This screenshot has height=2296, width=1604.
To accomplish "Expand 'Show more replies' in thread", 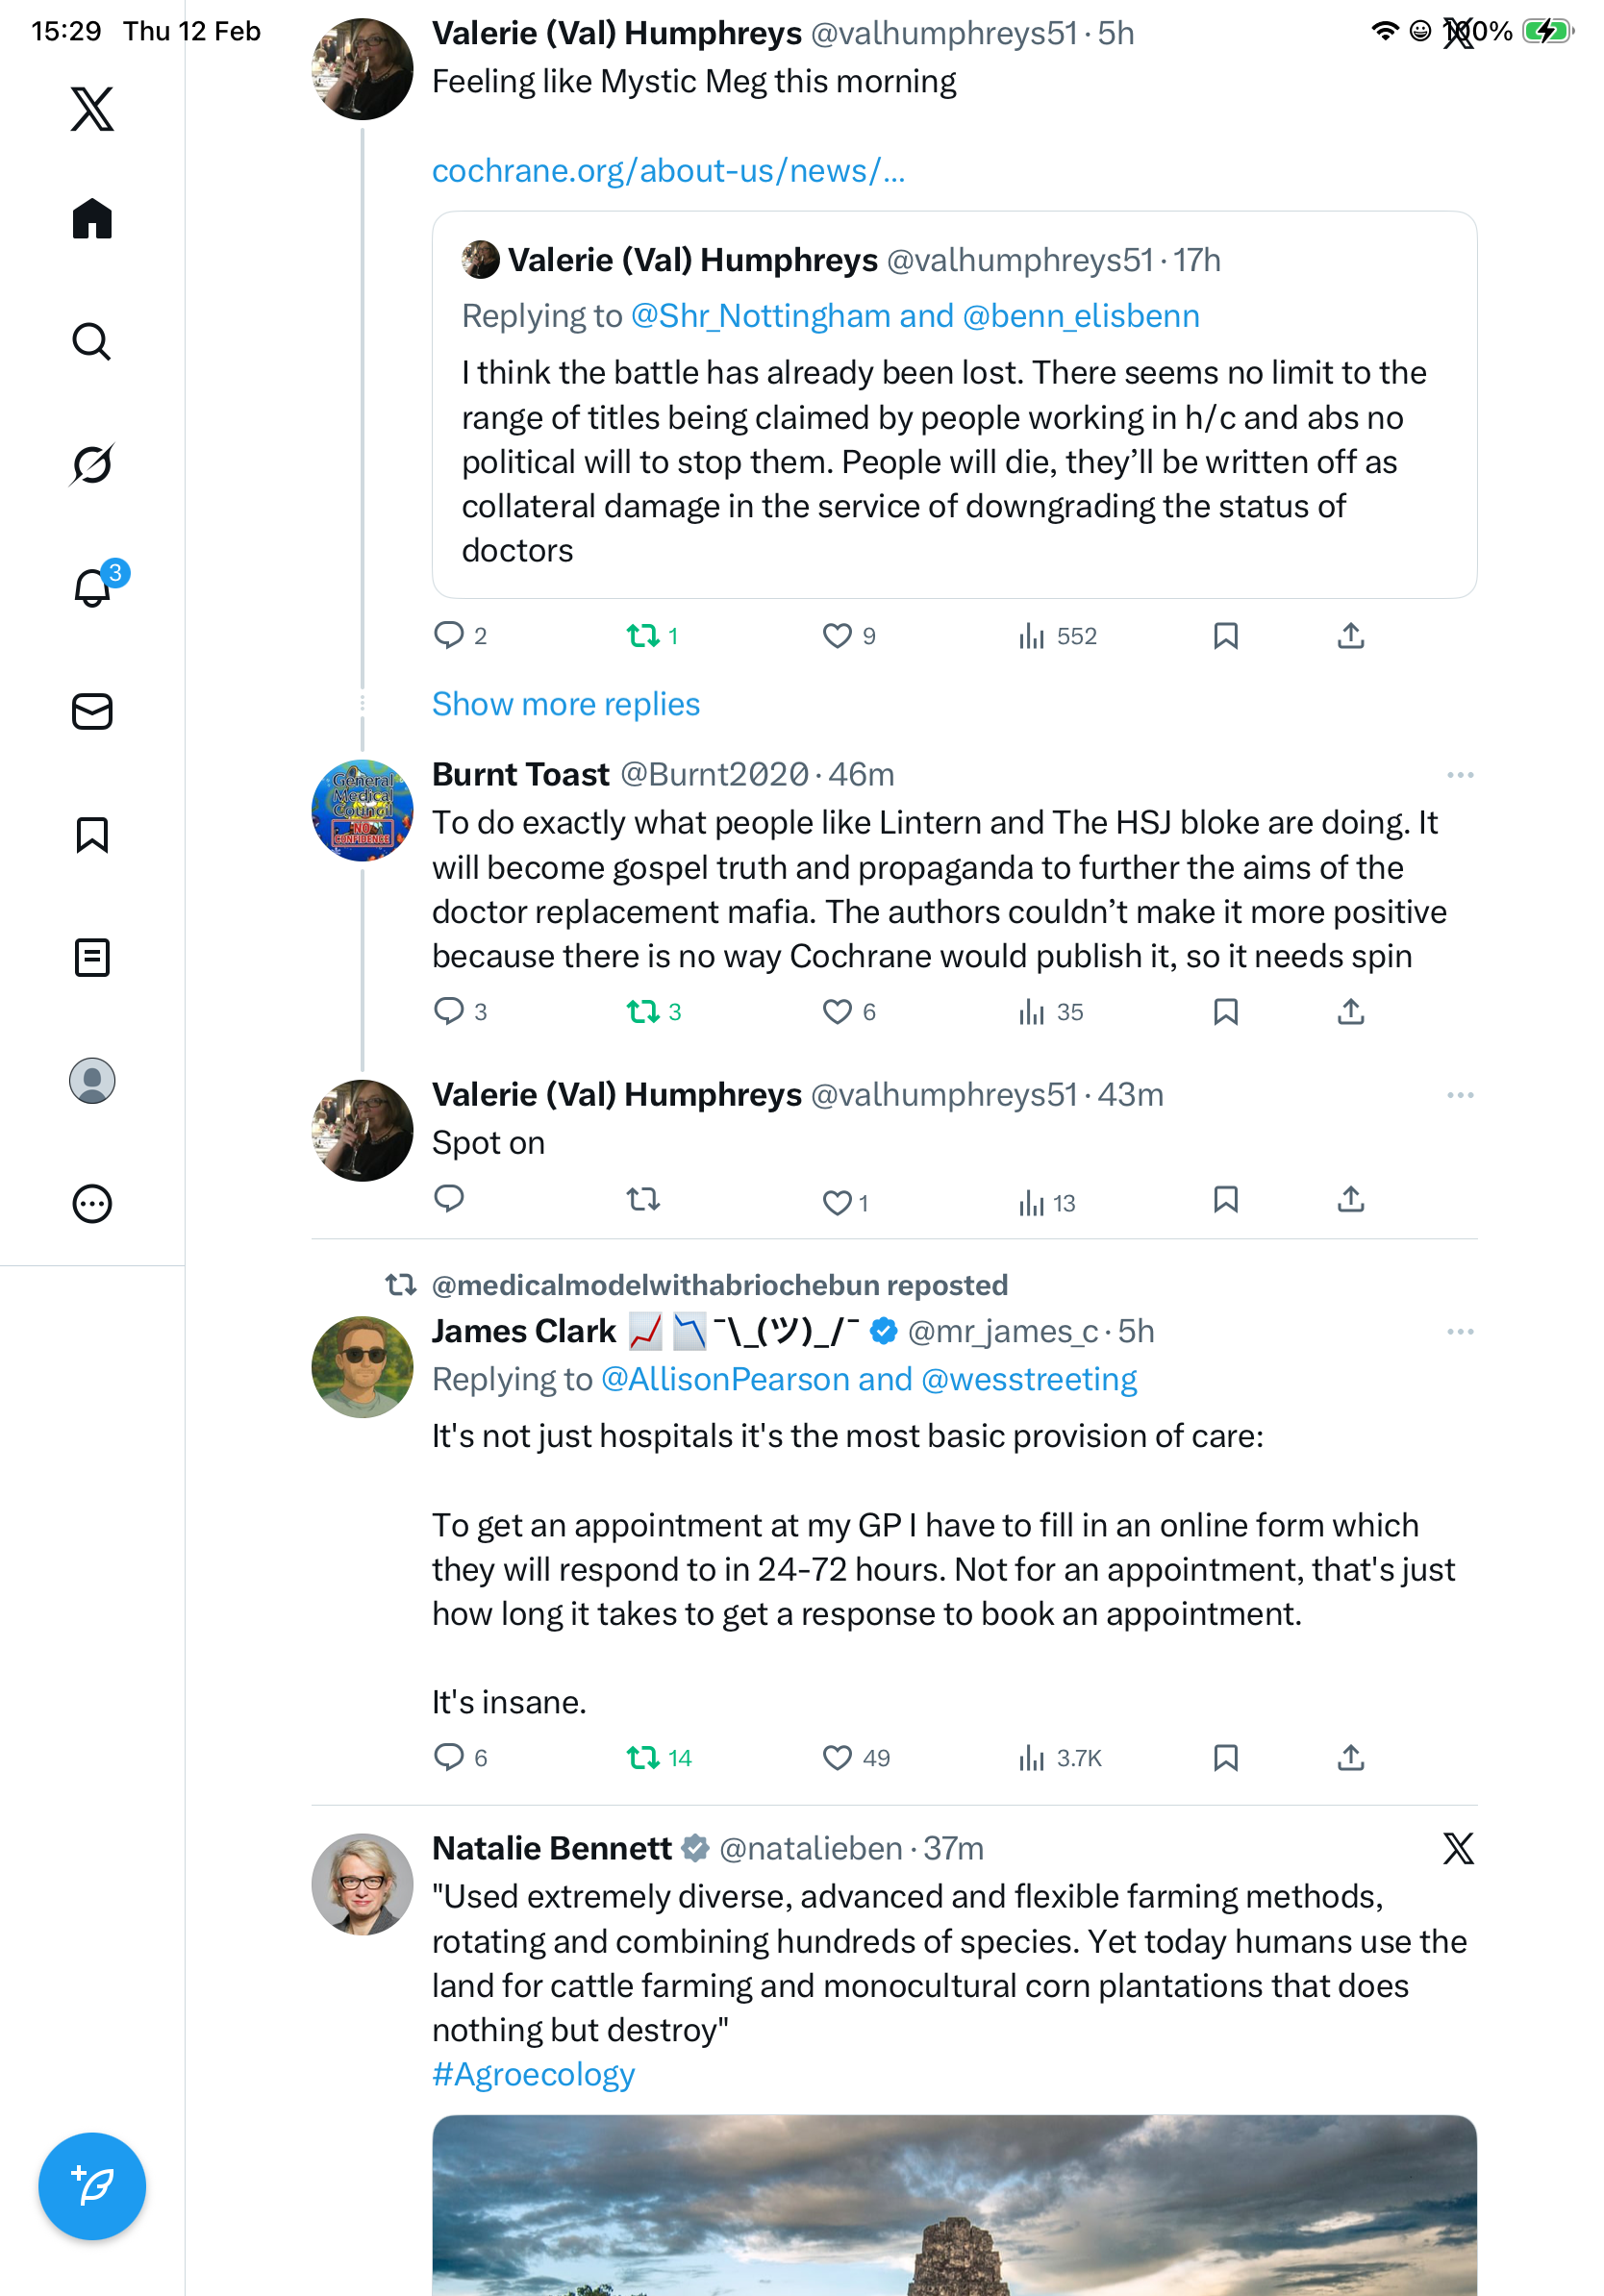I will click(x=565, y=704).
